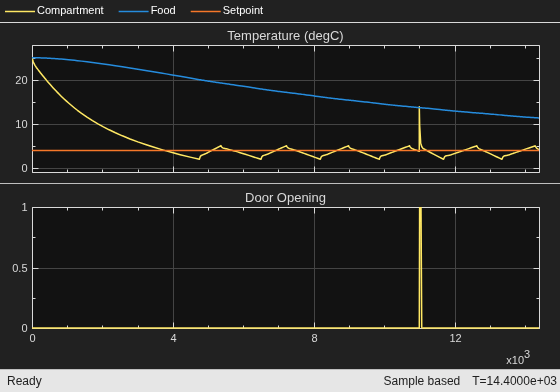Click the y-axis label 20 on temperature plot
Viewport: 560px width, 392px height.
(x=21, y=80)
